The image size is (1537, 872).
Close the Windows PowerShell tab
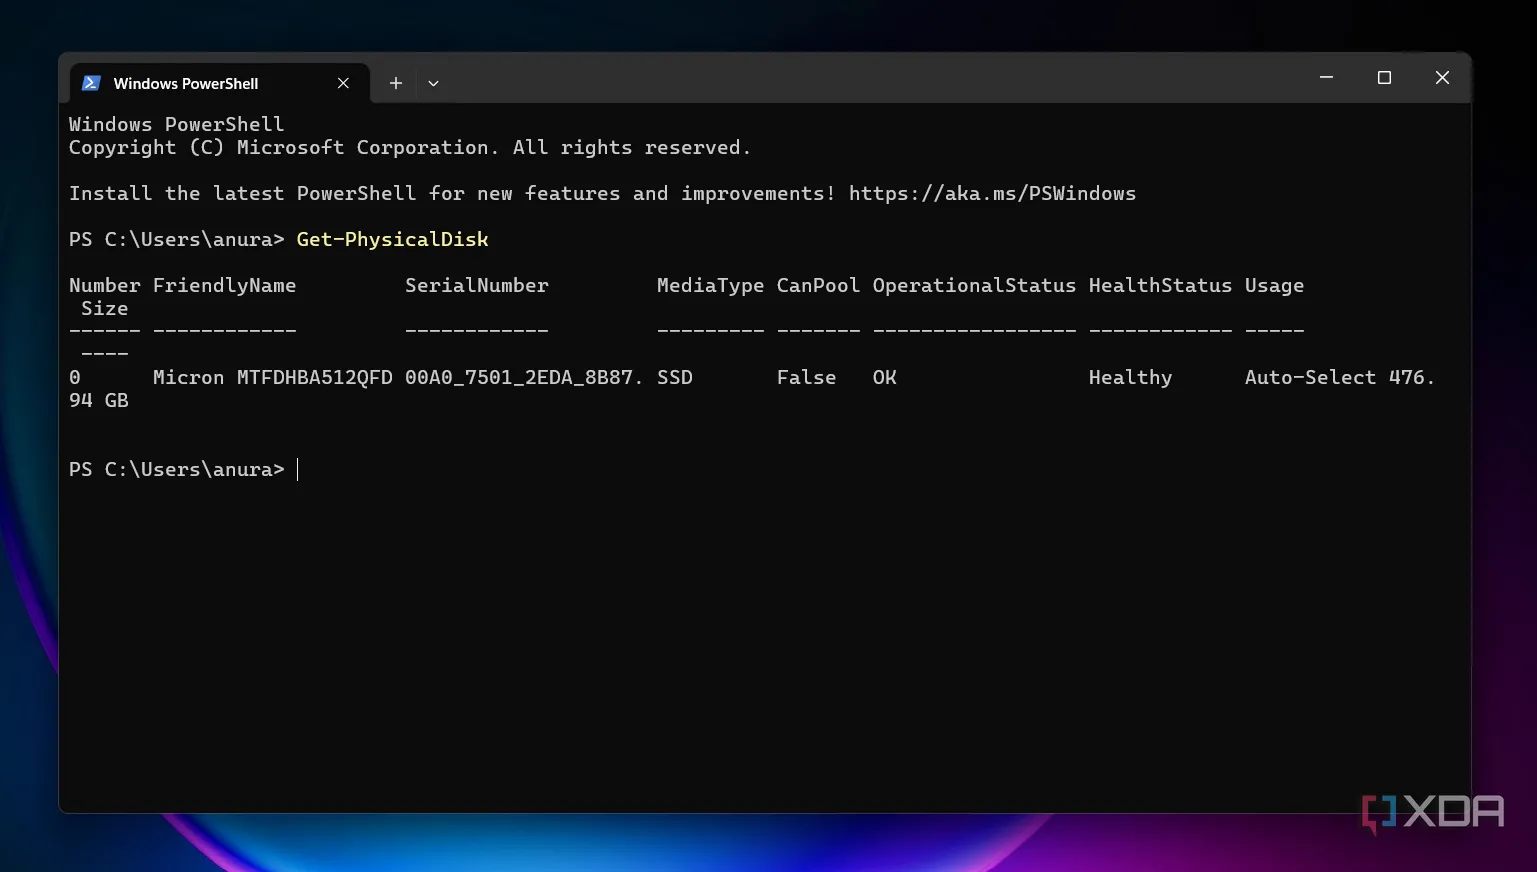pos(343,83)
